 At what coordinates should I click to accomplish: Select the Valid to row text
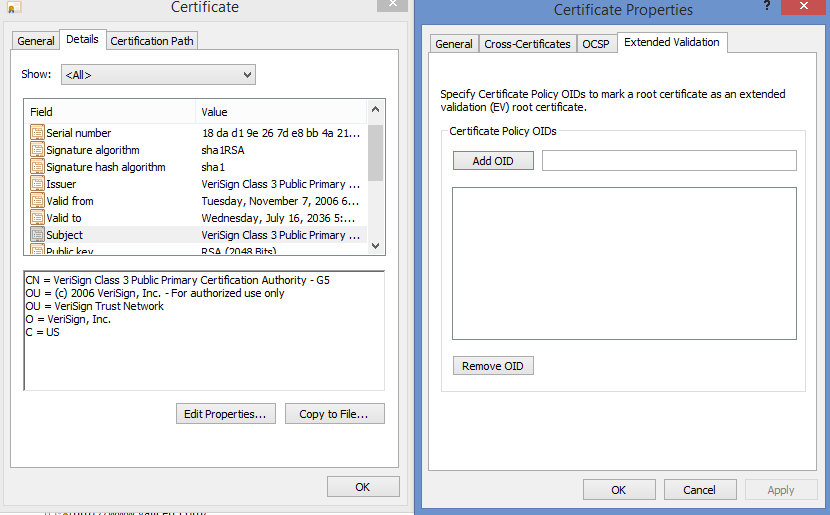point(64,218)
